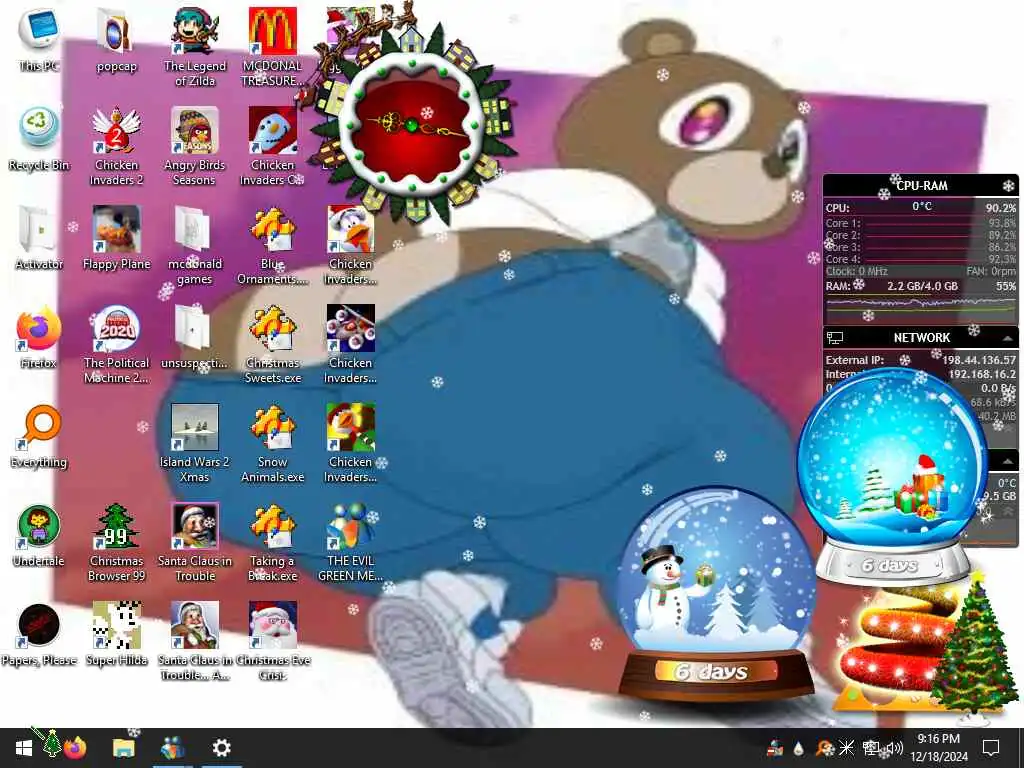Run Blue Ornaments puzzle shortcut

[272, 246]
